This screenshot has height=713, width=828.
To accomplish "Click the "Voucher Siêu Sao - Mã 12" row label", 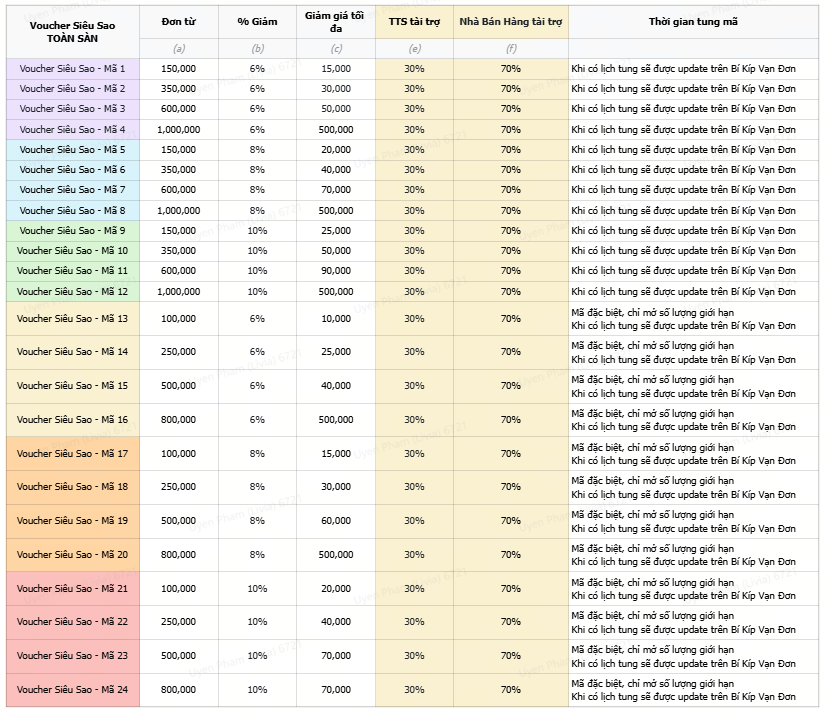I will [x=72, y=291].
